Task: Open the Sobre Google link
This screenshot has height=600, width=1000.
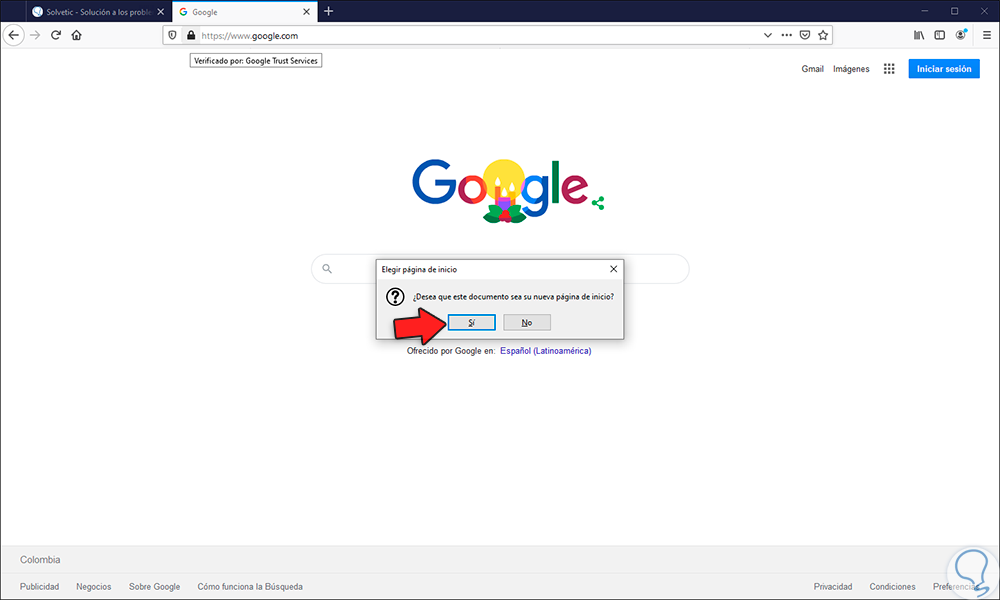Action: [x=154, y=587]
